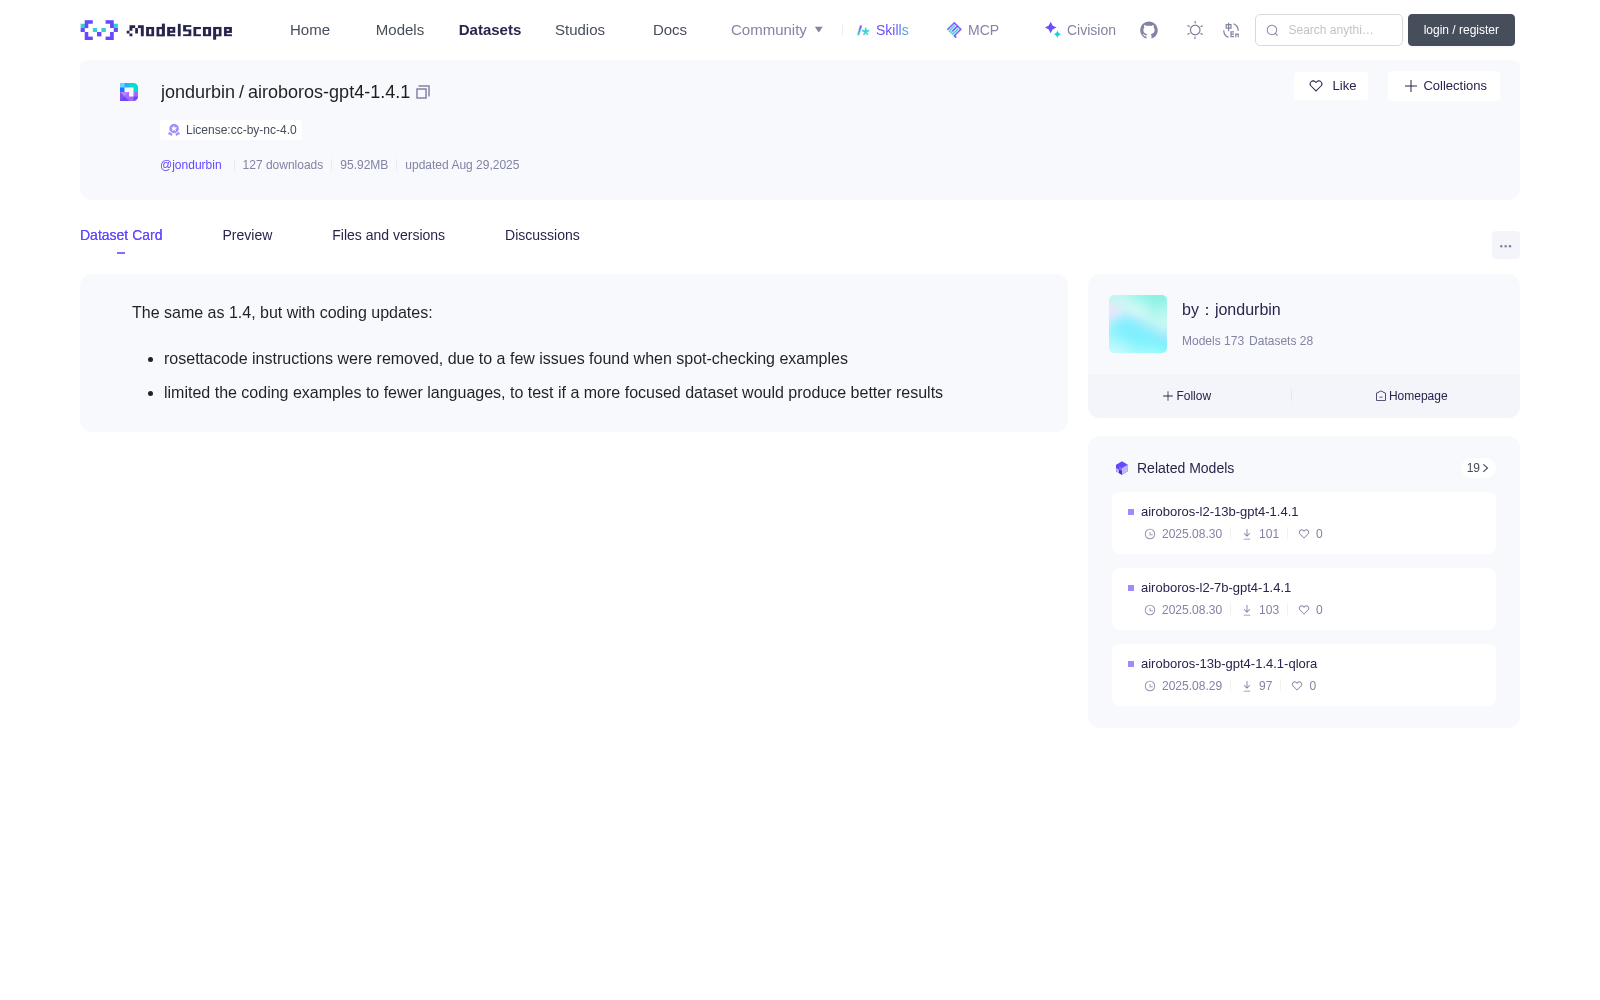Select the Dataset Card tab
Viewport: 1600px width, 1000px height.
(121, 235)
